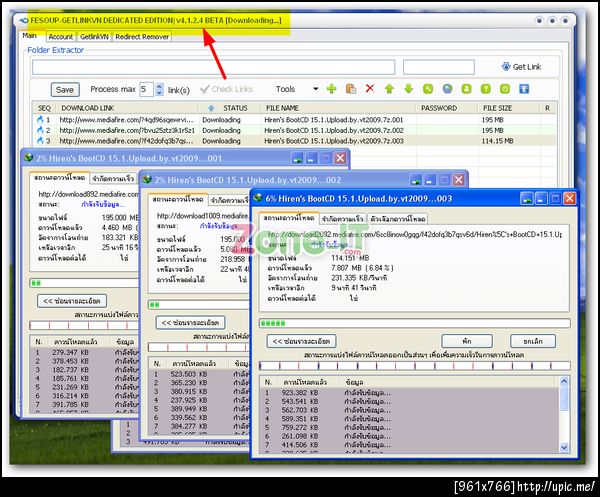600x497 pixels.
Task: Click the 923.382 KB row in ...003 list
Action: [x=409, y=393]
